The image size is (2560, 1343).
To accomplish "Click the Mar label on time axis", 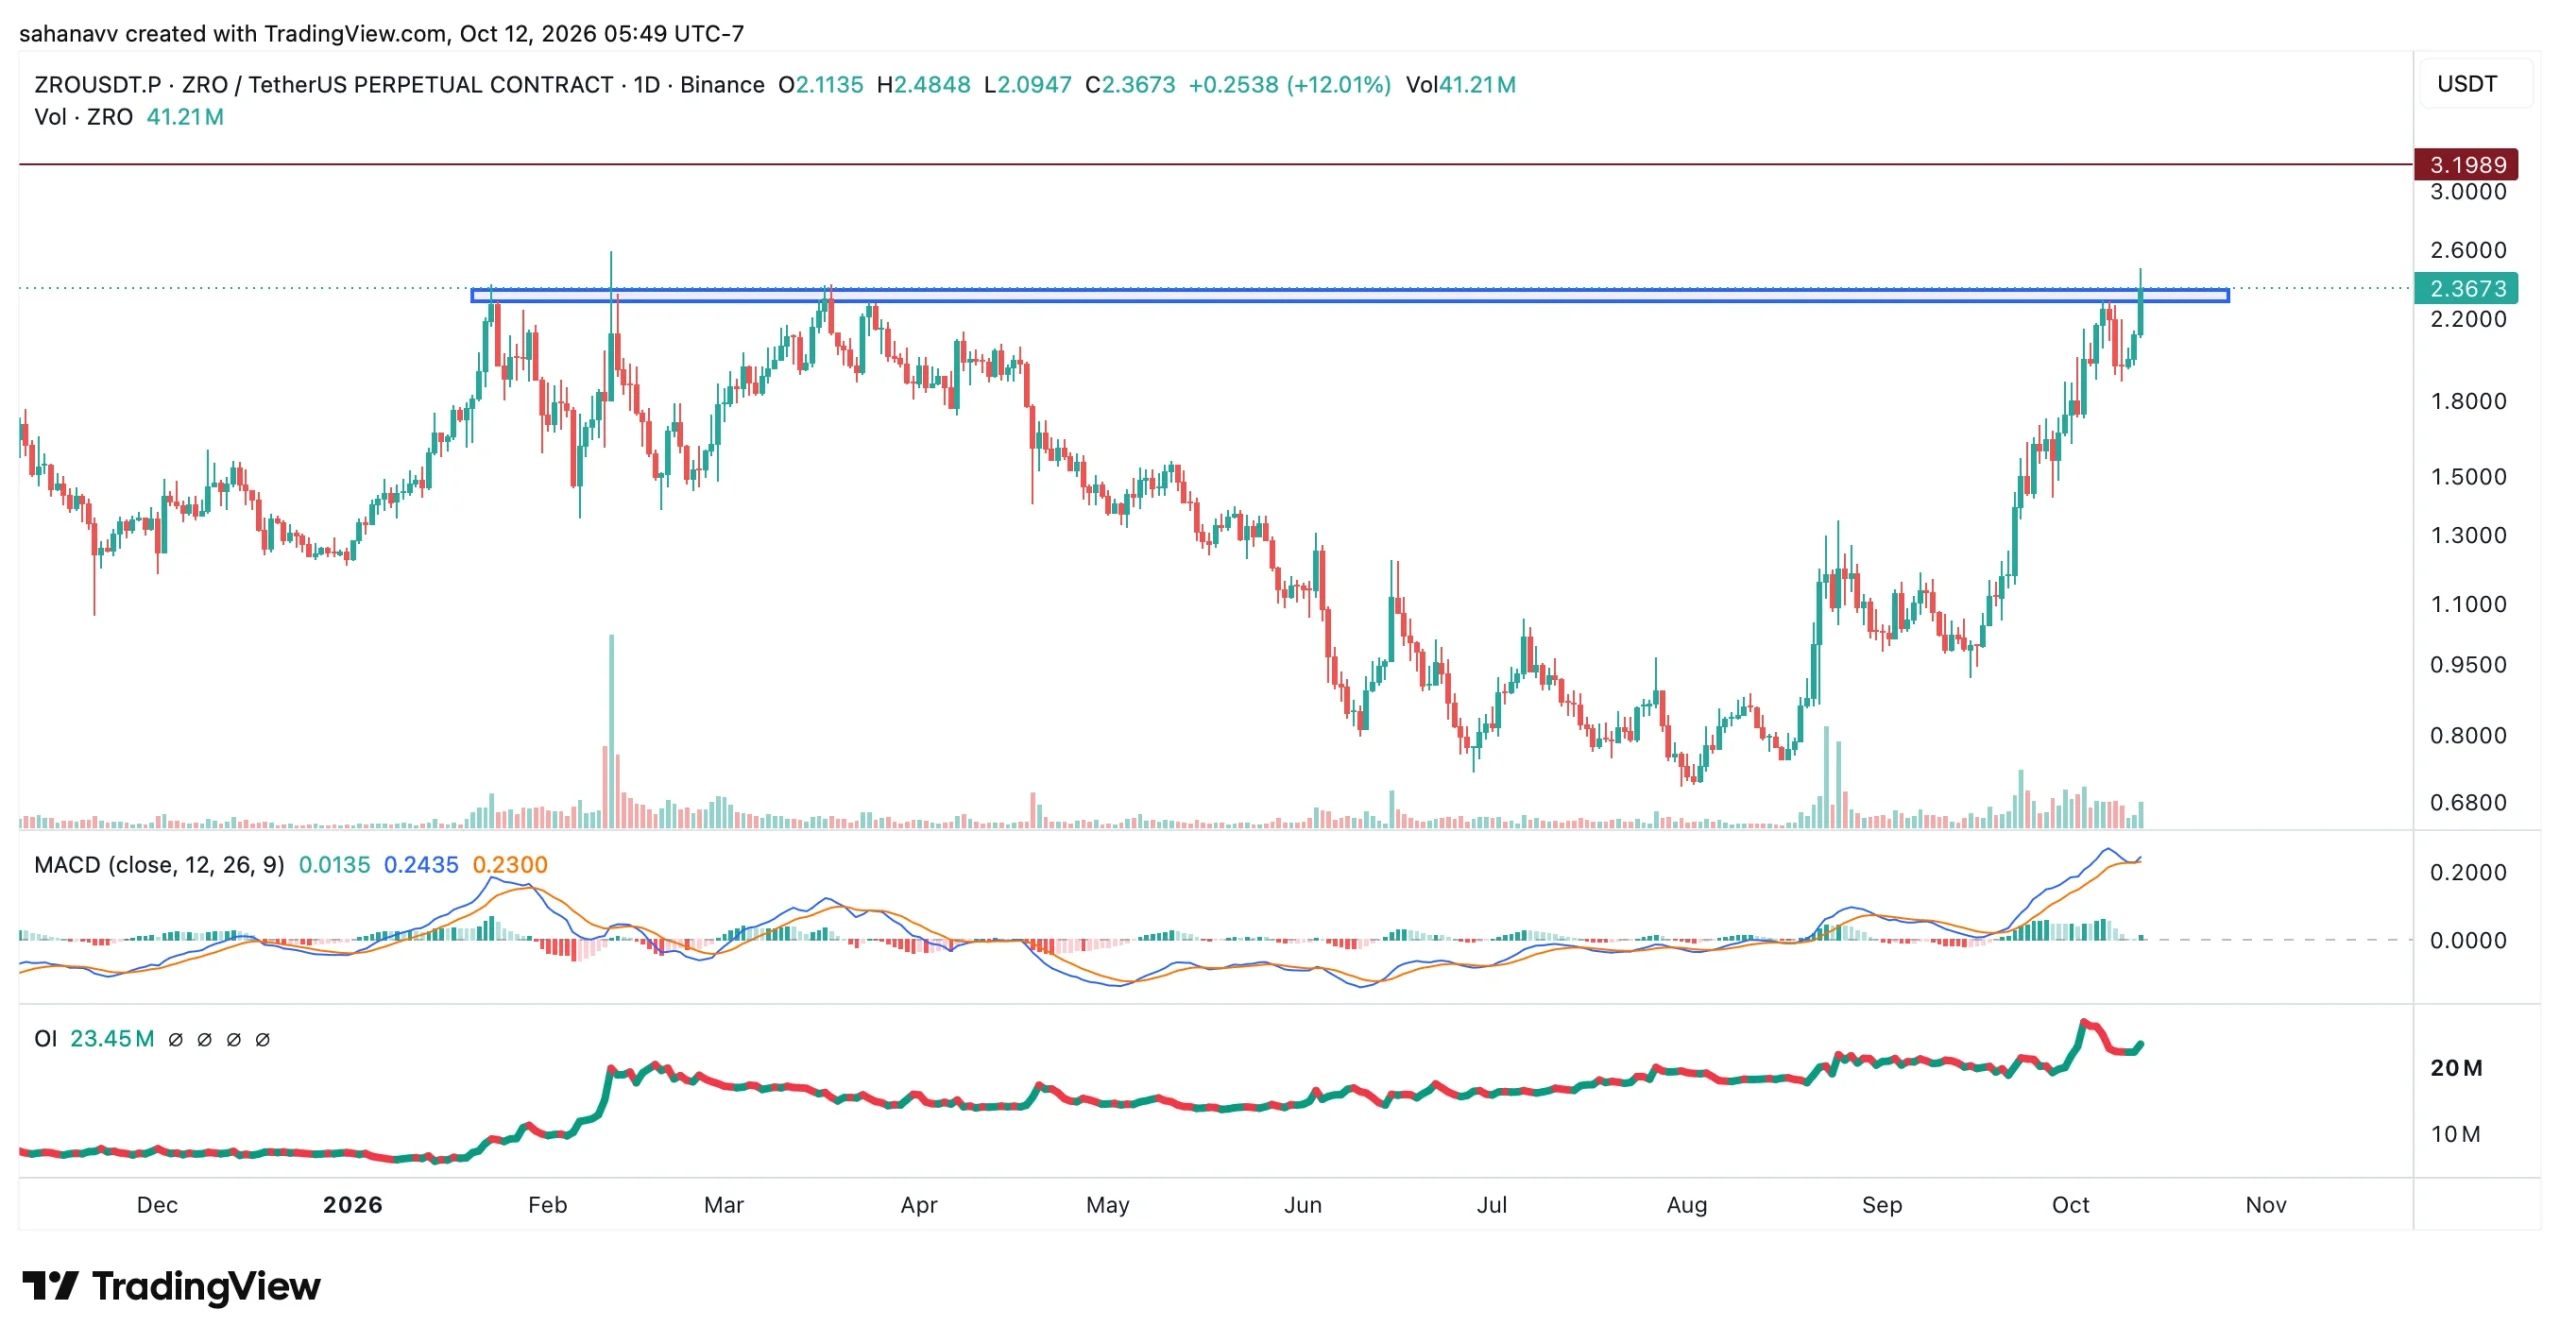I will [x=724, y=1205].
